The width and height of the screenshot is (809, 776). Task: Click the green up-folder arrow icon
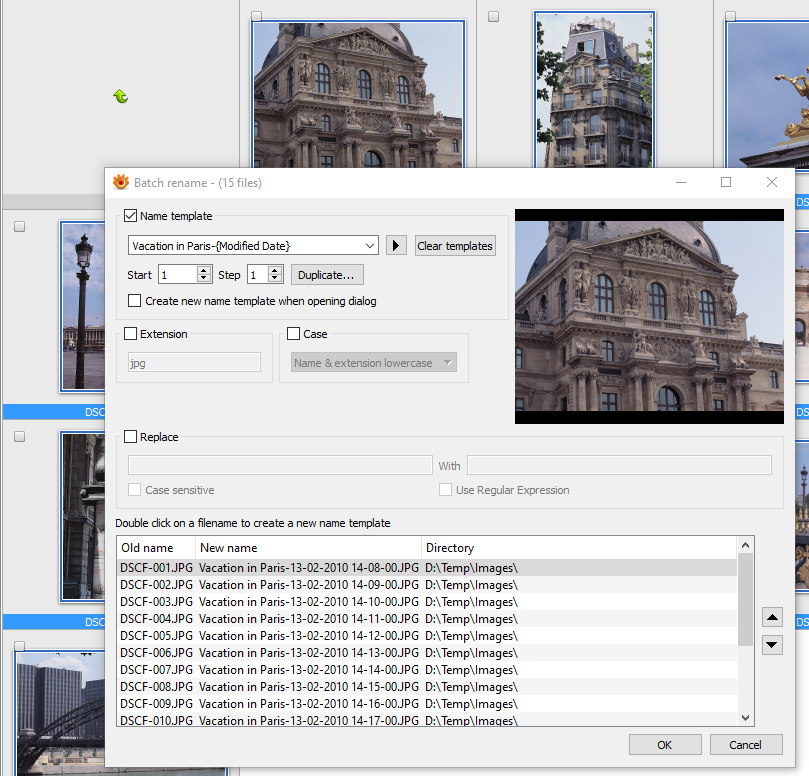[120, 97]
